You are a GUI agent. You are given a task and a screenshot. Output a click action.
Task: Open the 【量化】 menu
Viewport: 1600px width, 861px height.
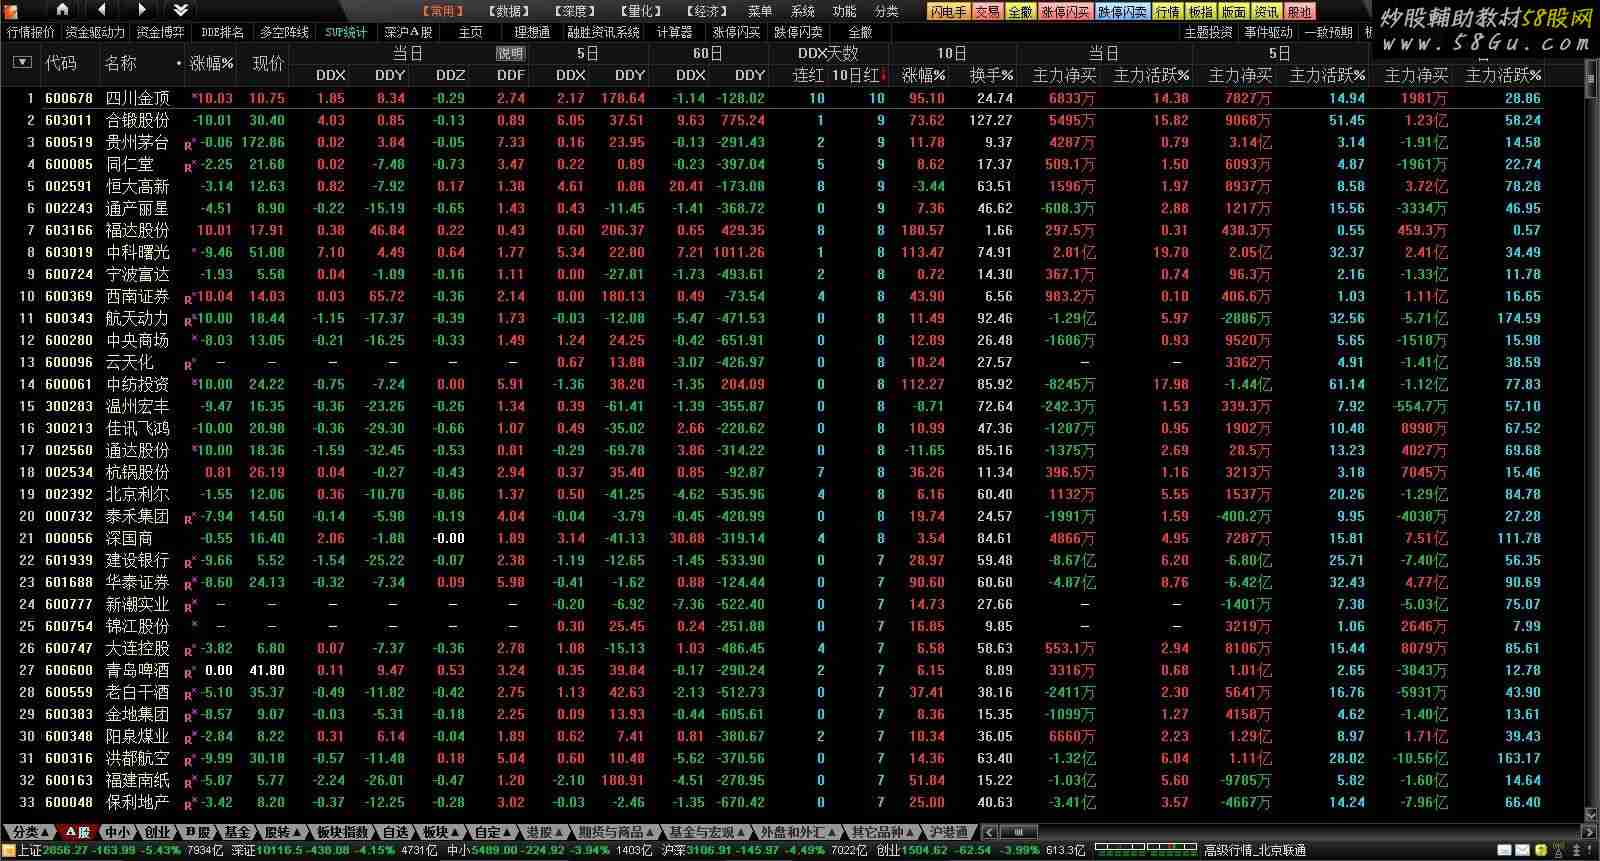[x=641, y=11]
